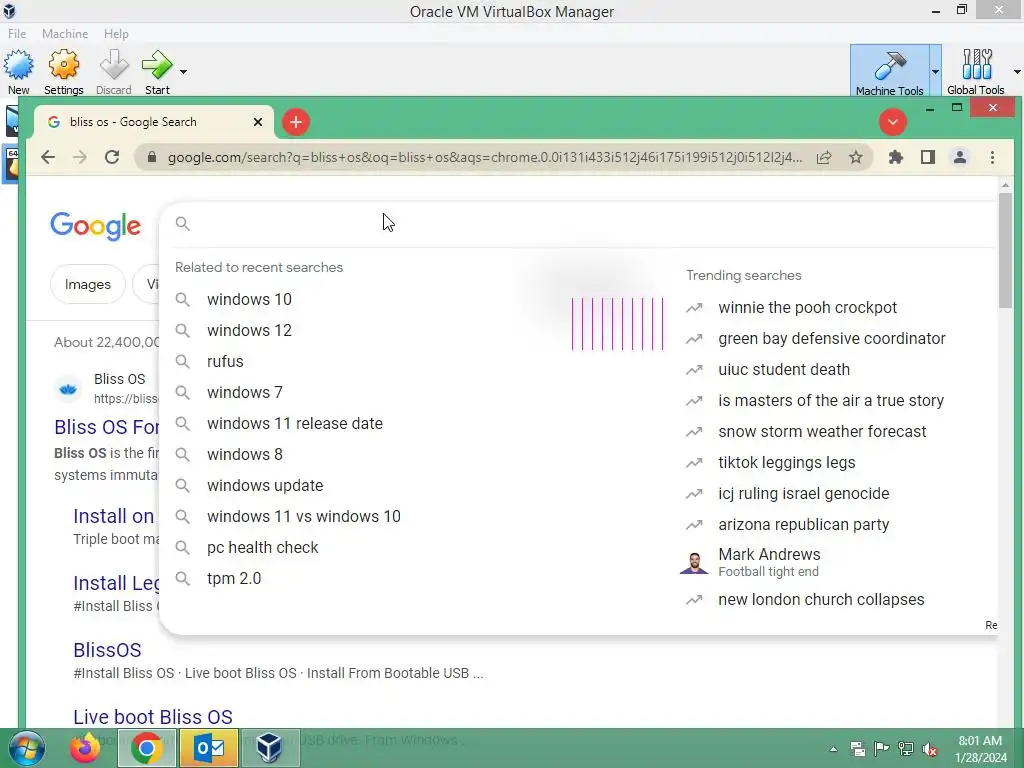Close the bliss os browser tab
This screenshot has height=768, width=1024.
point(258,122)
